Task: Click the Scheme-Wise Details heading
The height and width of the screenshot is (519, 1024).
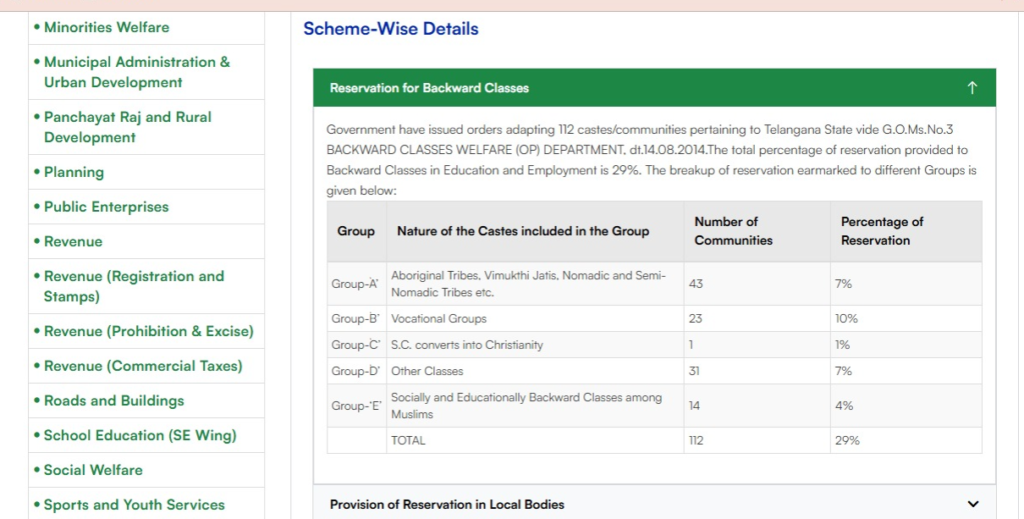Action: coord(391,29)
